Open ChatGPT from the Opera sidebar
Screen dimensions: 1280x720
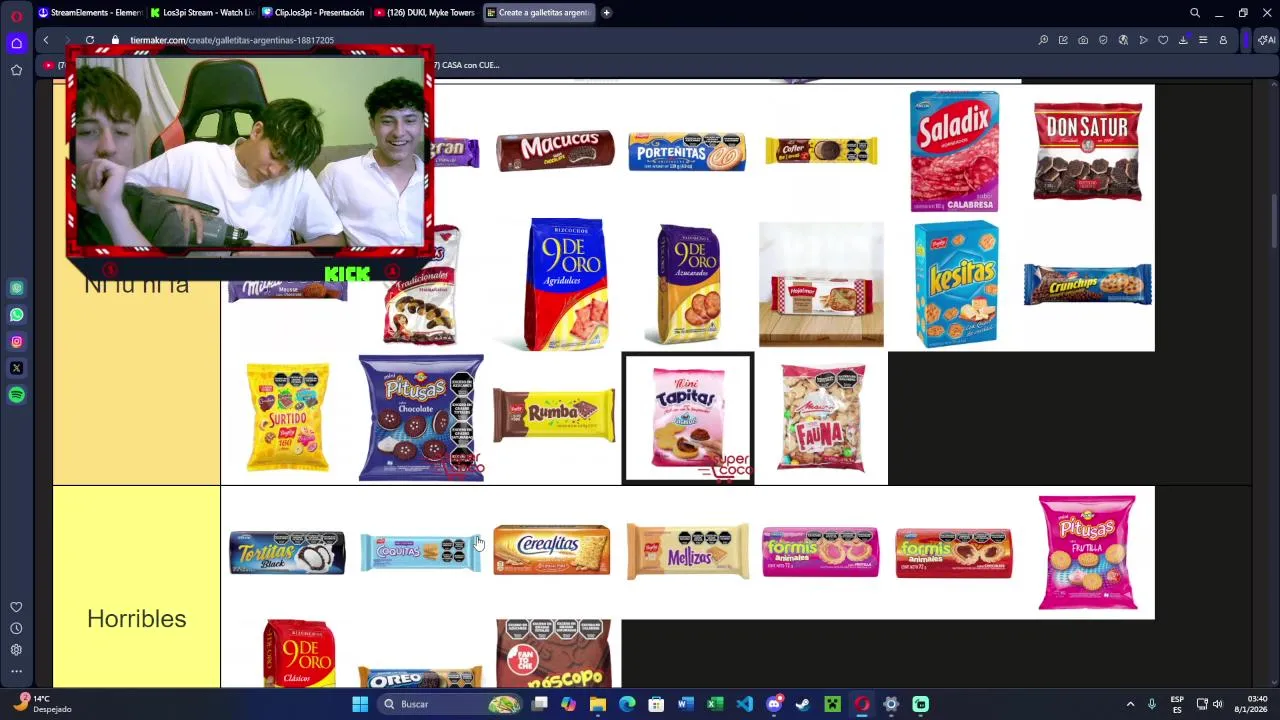[x=16, y=288]
